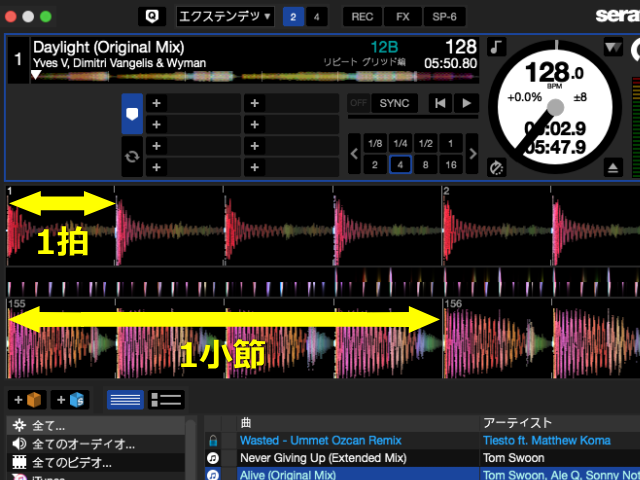The image size is (640, 480).
Task: Set auto loop to 1/2 beat
Action: click(x=426, y=143)
